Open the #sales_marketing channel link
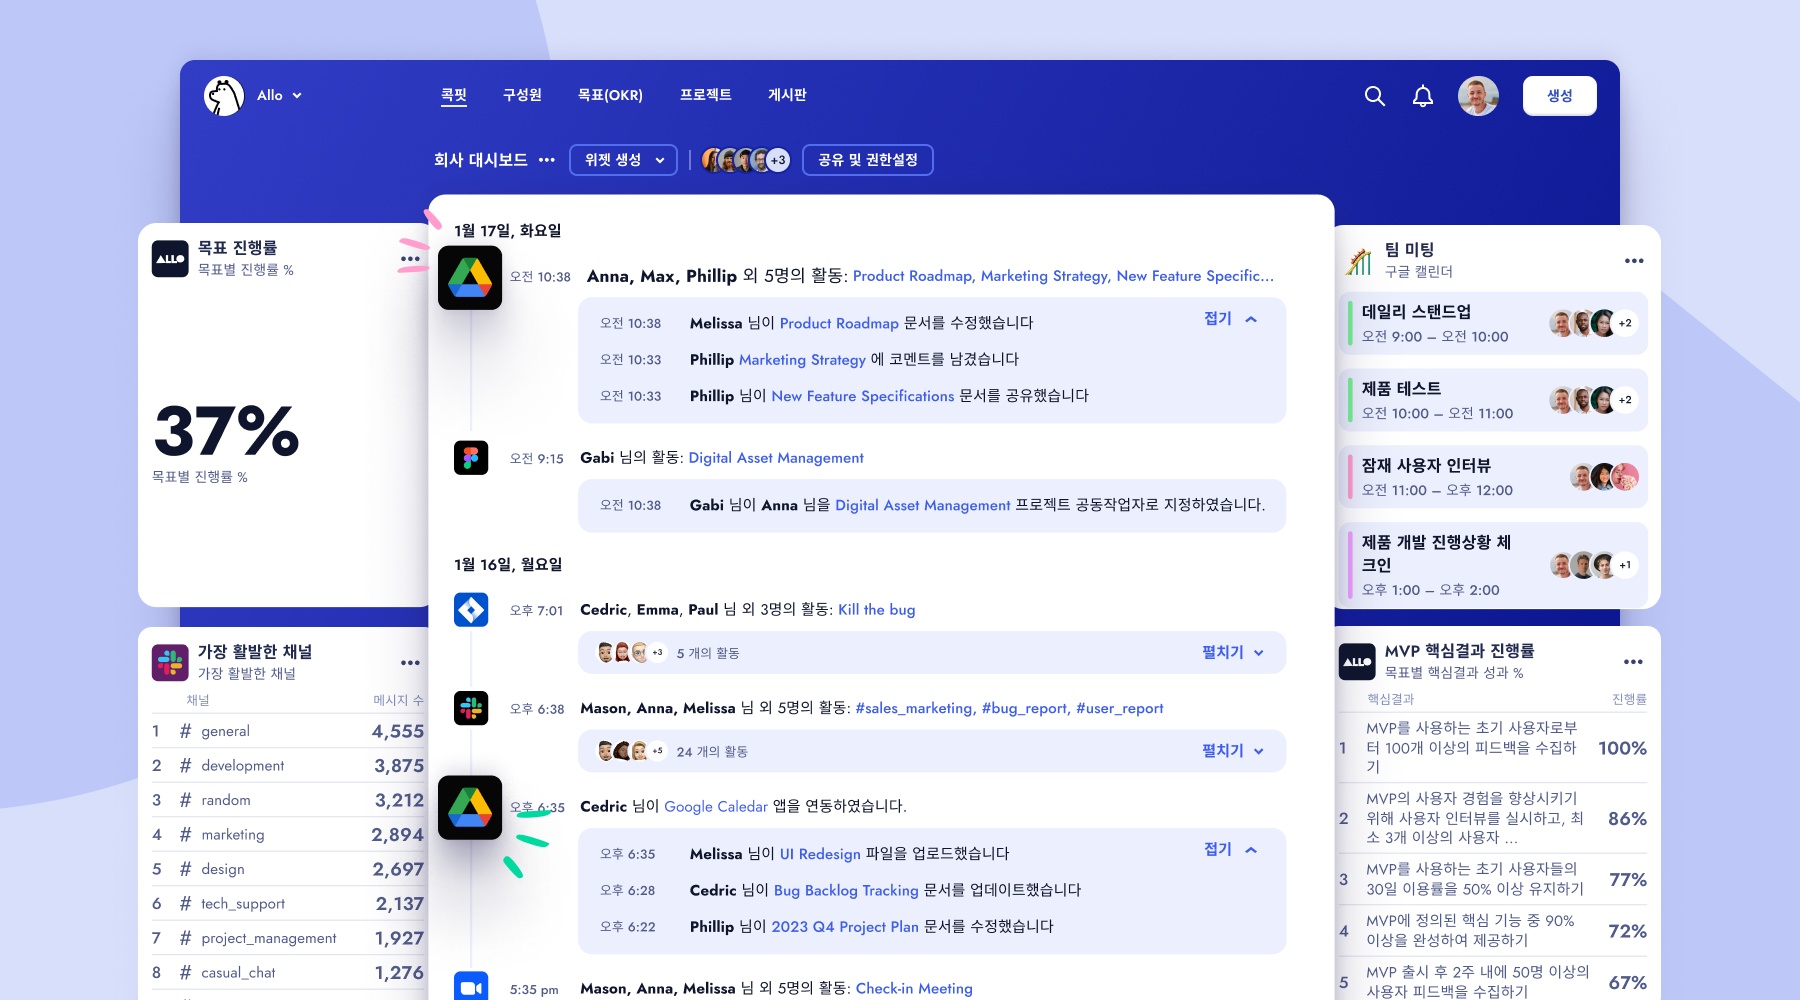 (915, 708)
